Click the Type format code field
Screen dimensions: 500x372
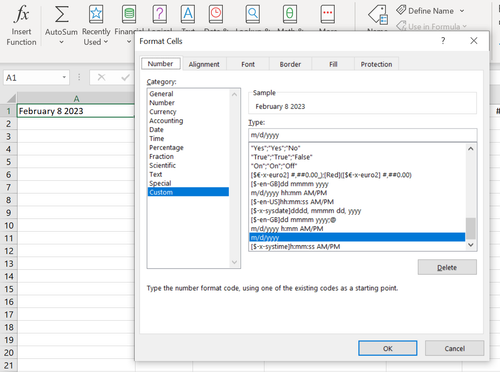click(363, 135)
